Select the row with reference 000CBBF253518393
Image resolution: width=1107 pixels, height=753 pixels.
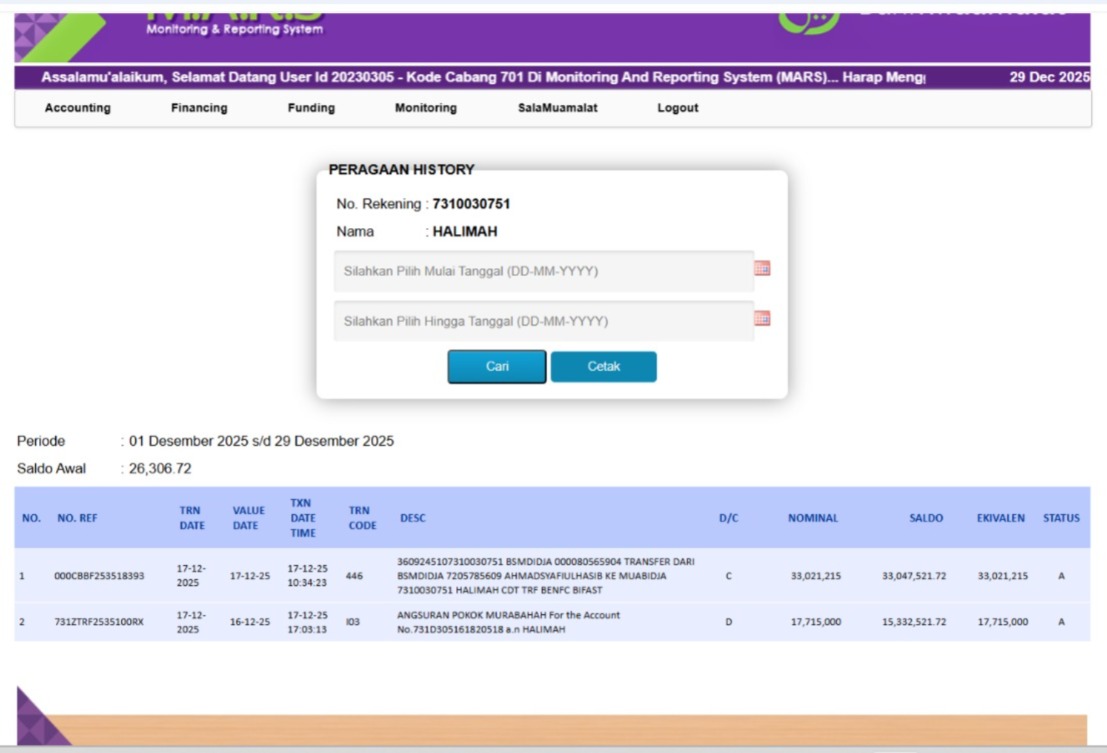pos(99,576)
